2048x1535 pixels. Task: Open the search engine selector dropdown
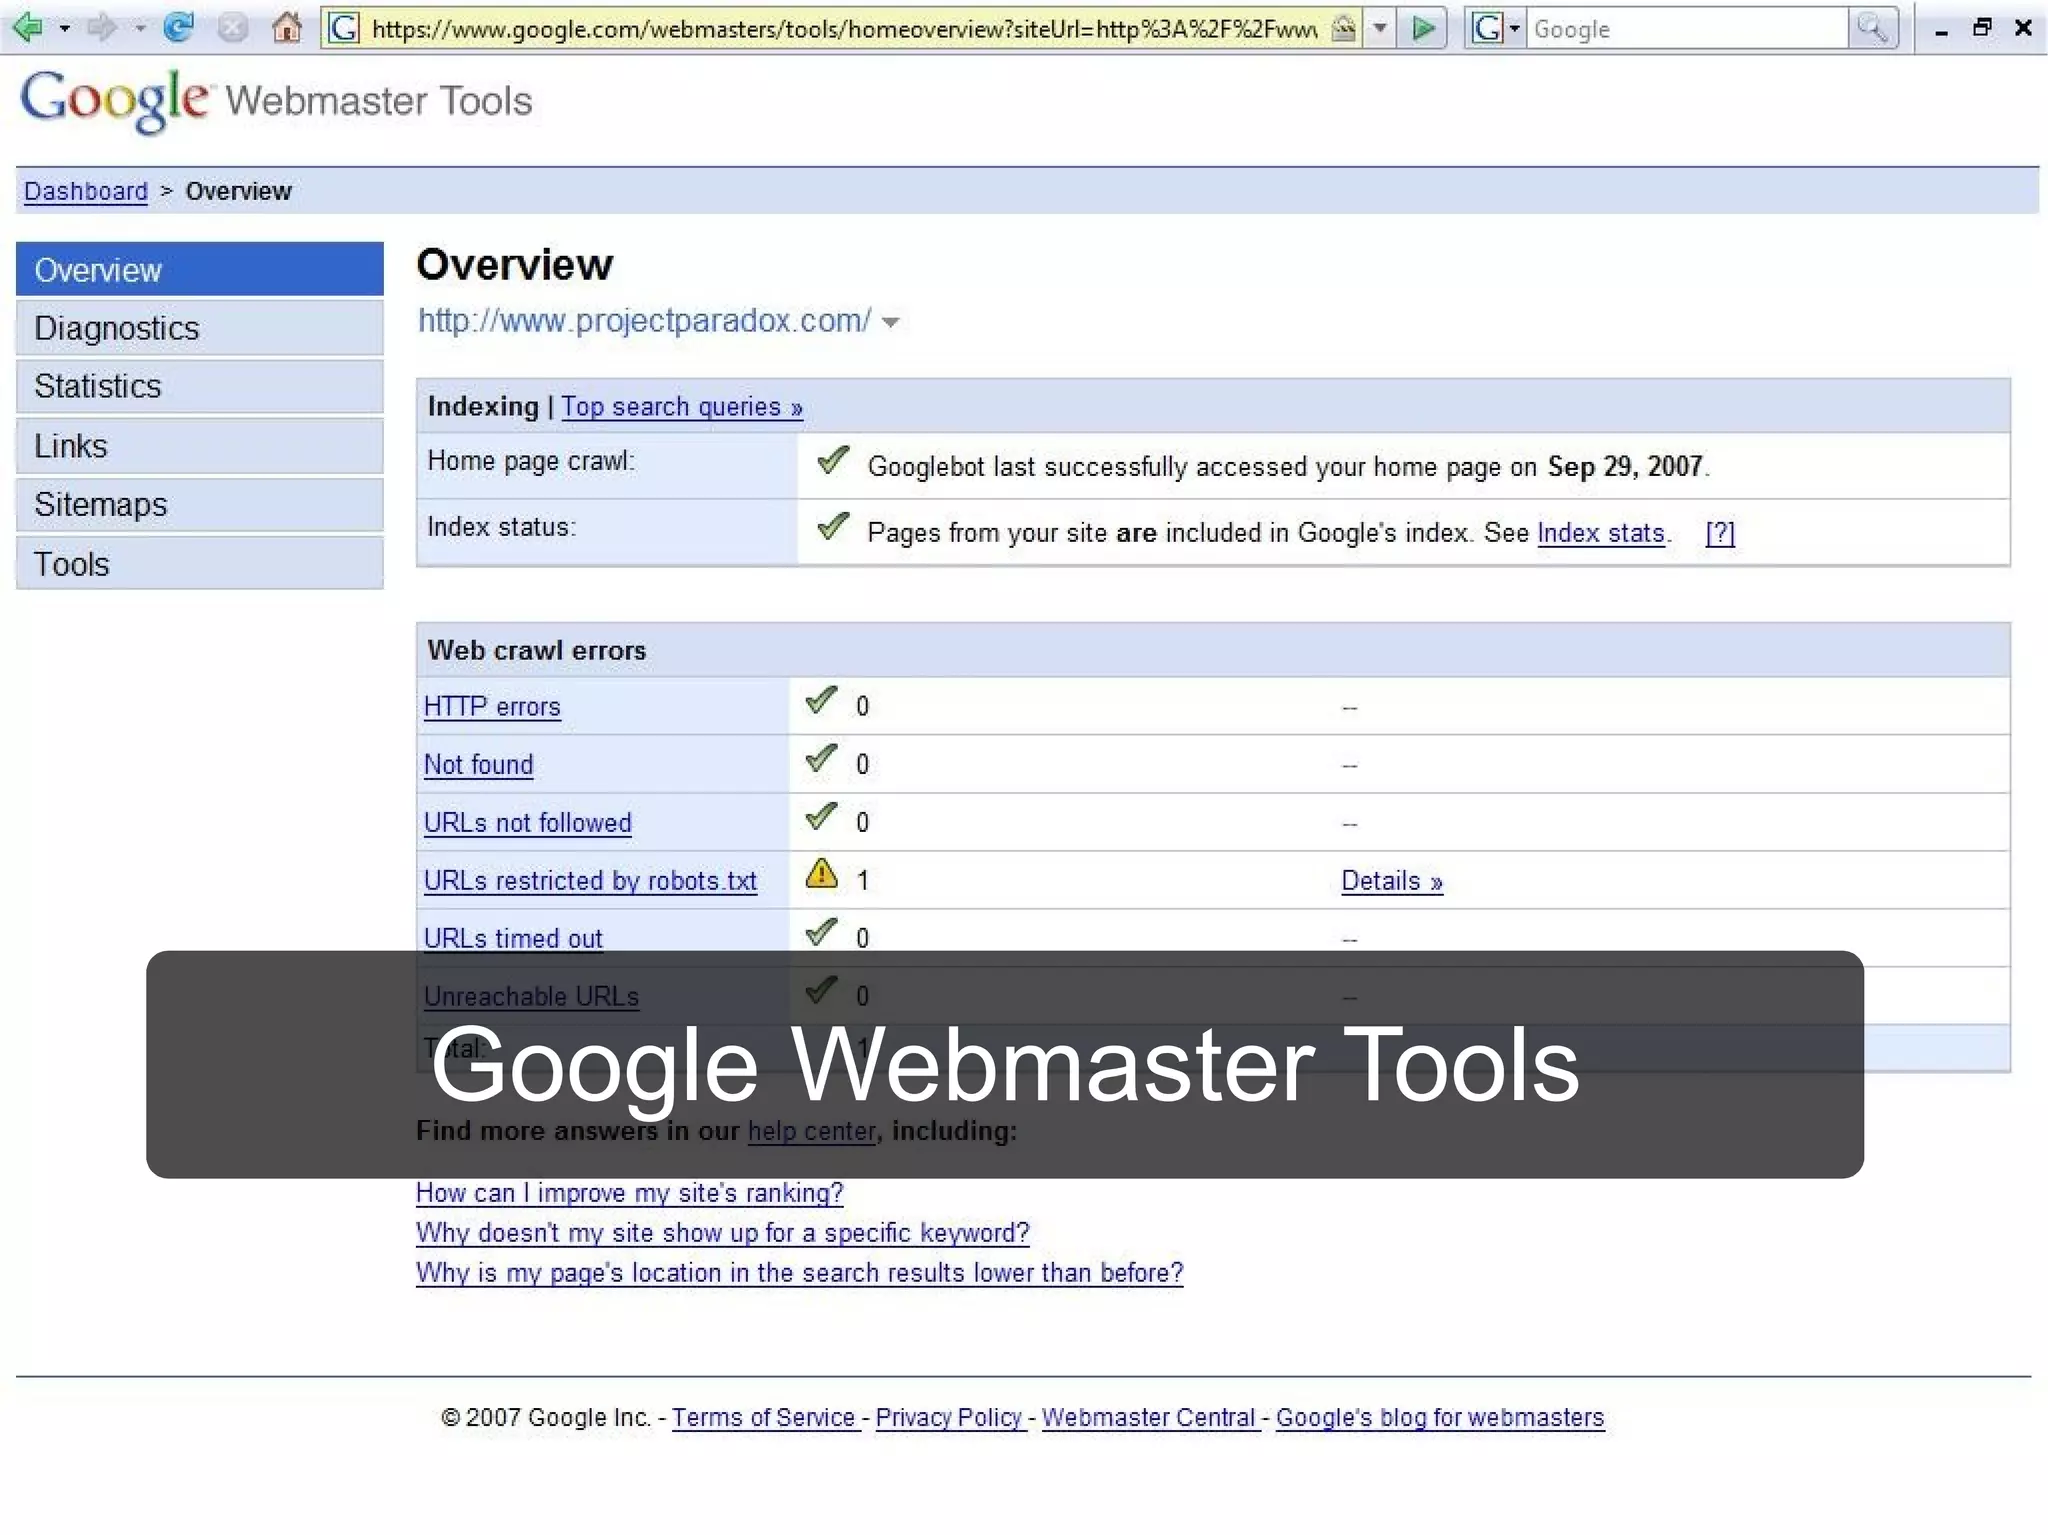[x=1515, y=28]
